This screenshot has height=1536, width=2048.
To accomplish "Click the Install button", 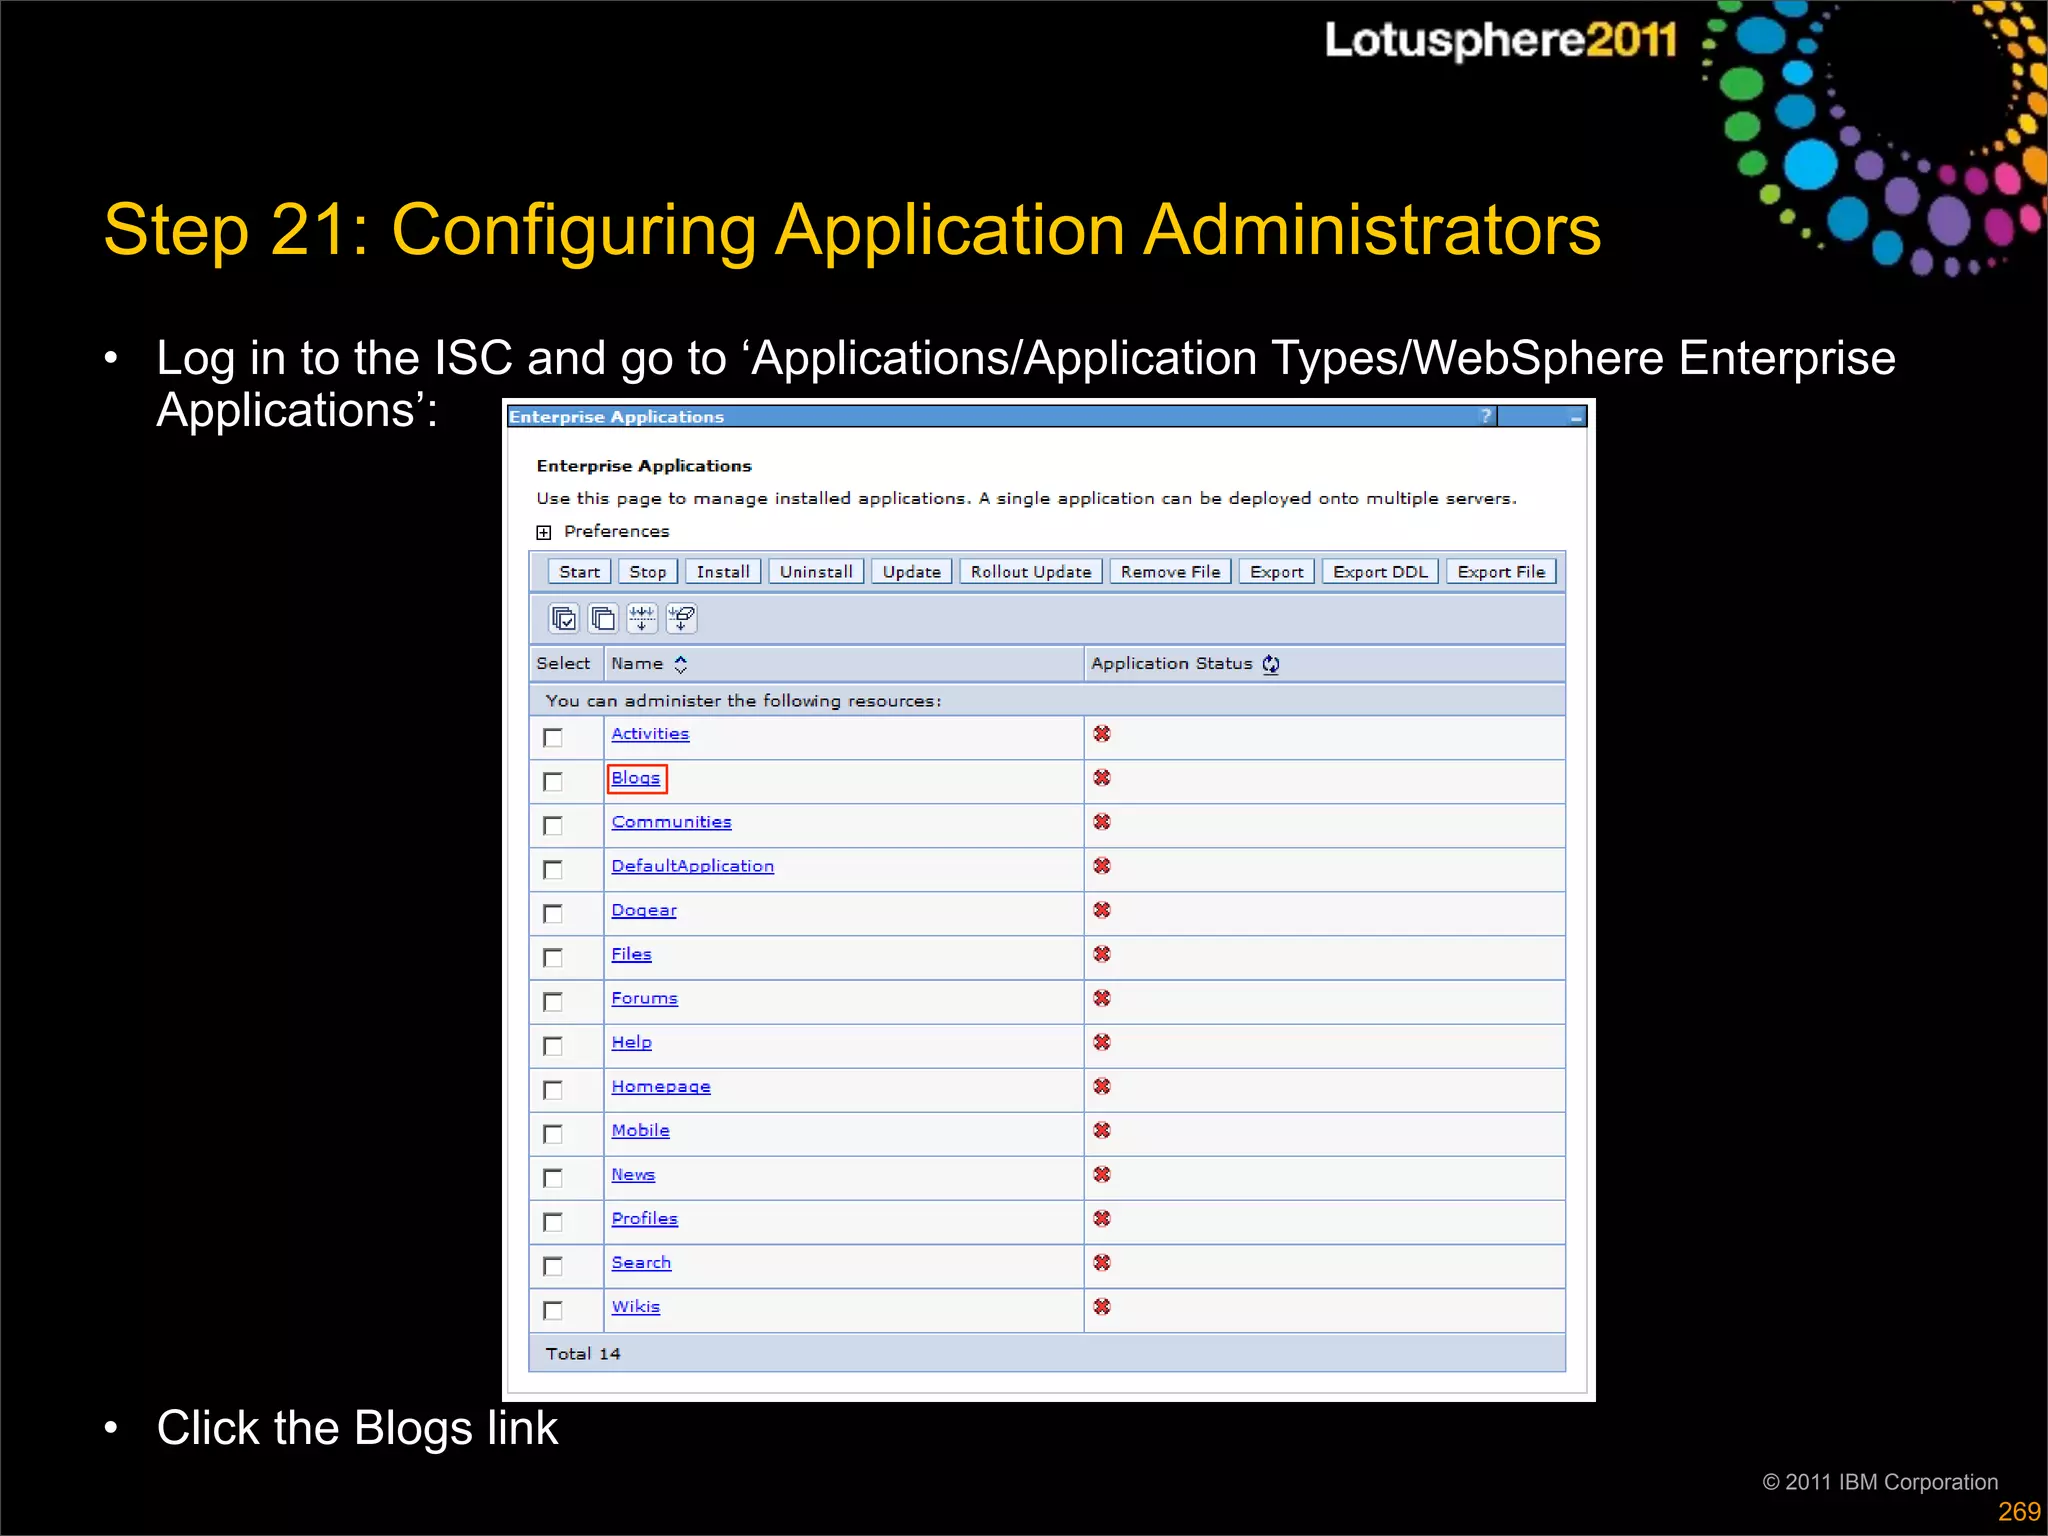I will [x=723, y=572].
